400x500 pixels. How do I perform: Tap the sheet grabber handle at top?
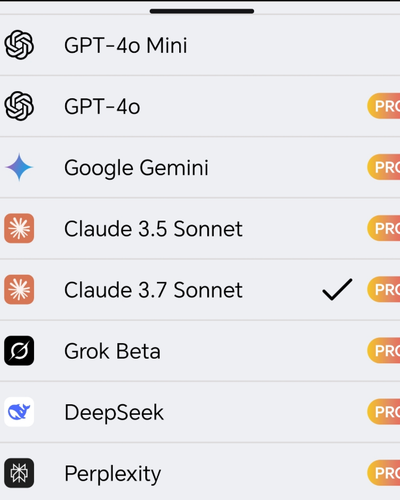pos(202,11)
